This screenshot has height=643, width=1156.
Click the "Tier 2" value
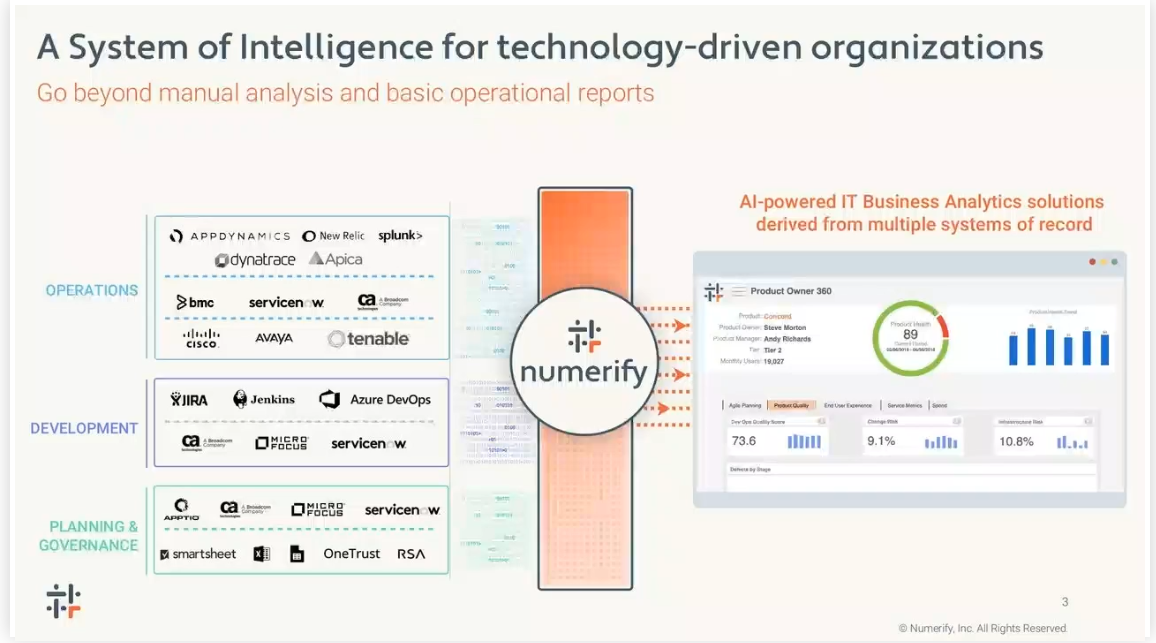772,350
